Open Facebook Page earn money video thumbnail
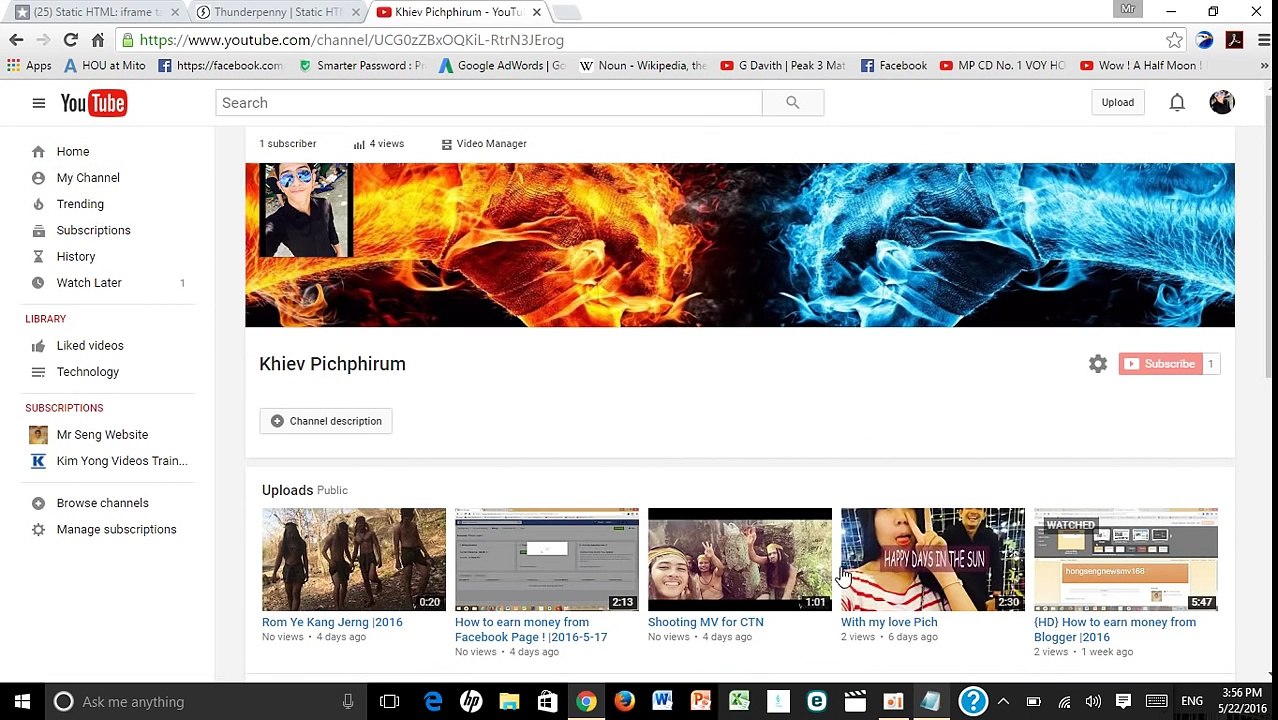 click(547, 559)
